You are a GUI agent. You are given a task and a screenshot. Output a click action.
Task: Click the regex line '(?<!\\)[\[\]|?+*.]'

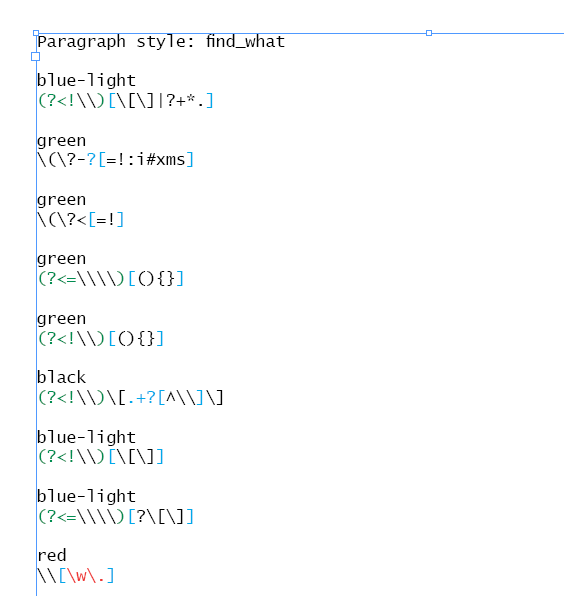[125, 101]
